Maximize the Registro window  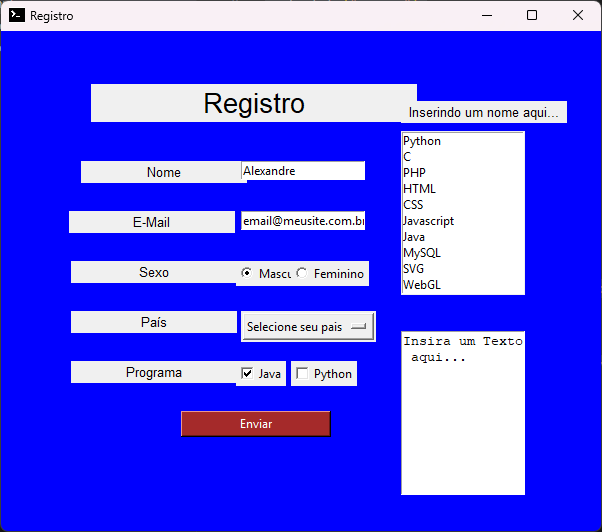[532, 15]
